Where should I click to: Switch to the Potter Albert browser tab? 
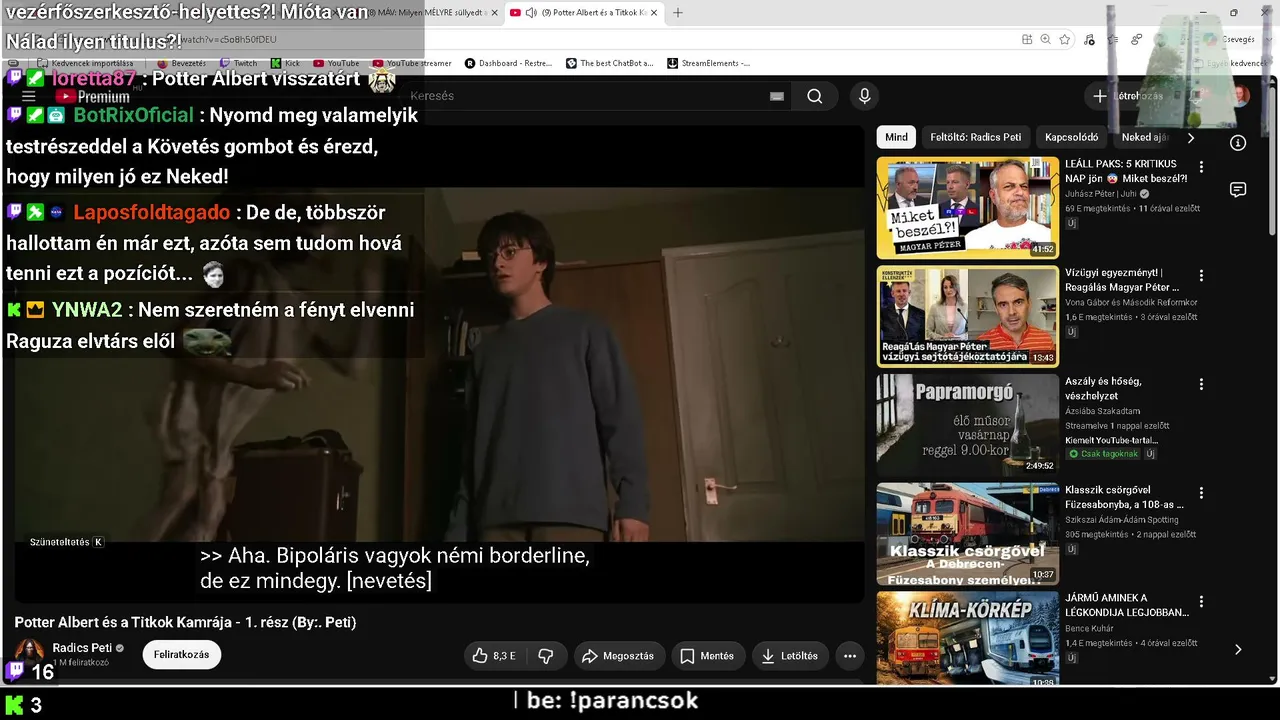pos(583,13)
